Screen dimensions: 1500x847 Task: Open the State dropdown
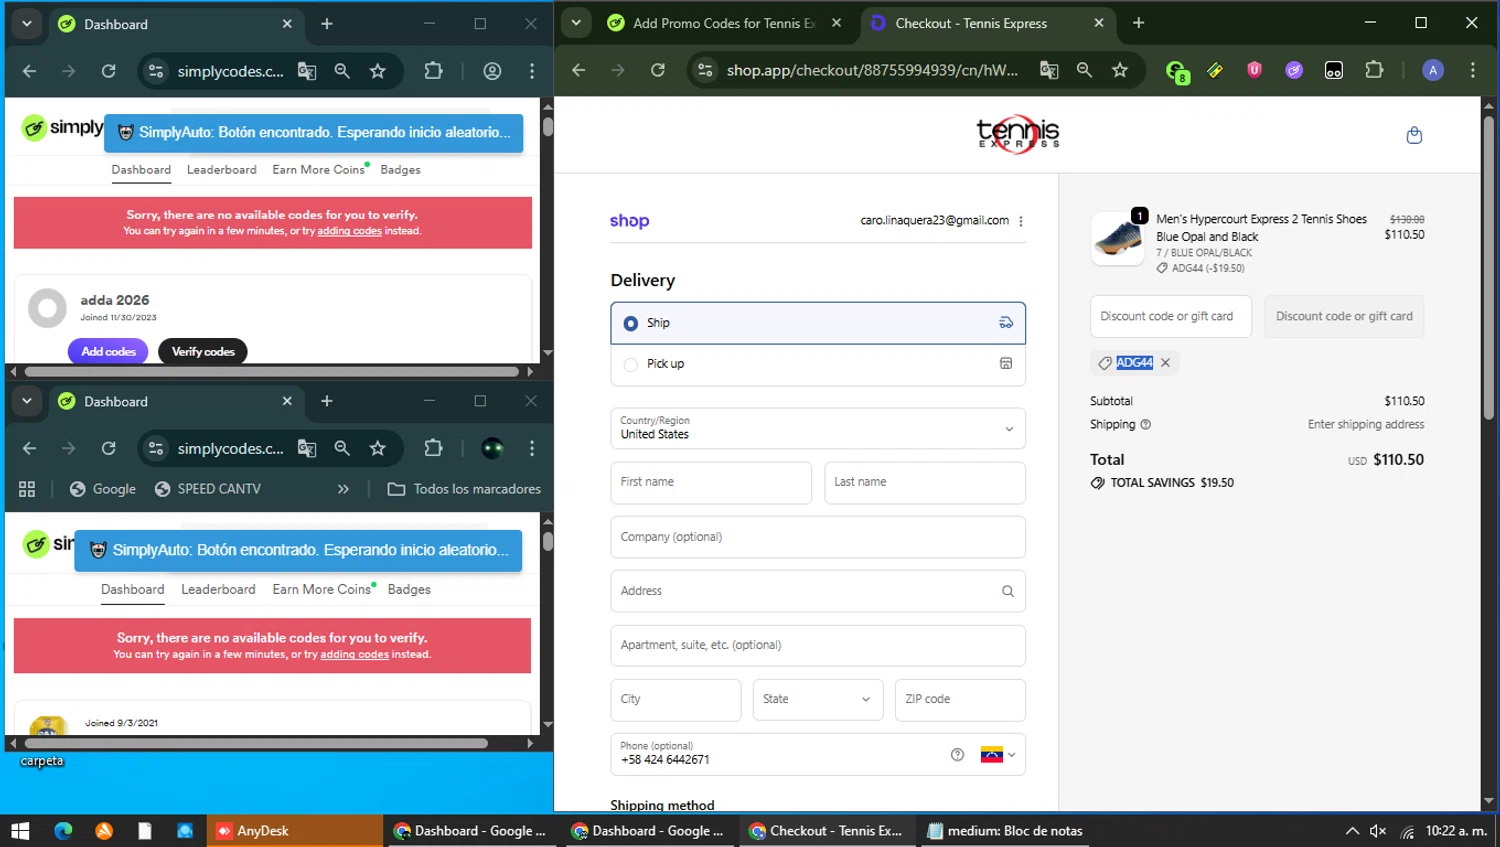point(817,699)
